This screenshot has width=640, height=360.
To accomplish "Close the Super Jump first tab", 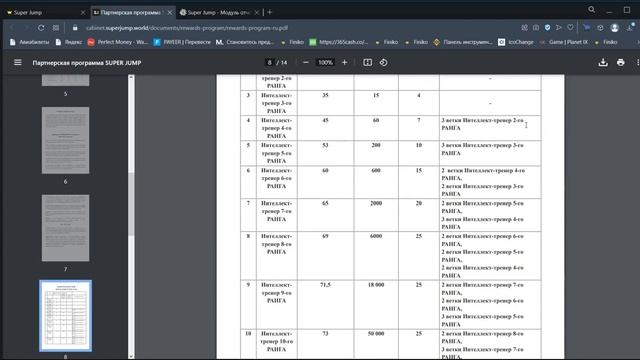I will click(x=83, y=13).
